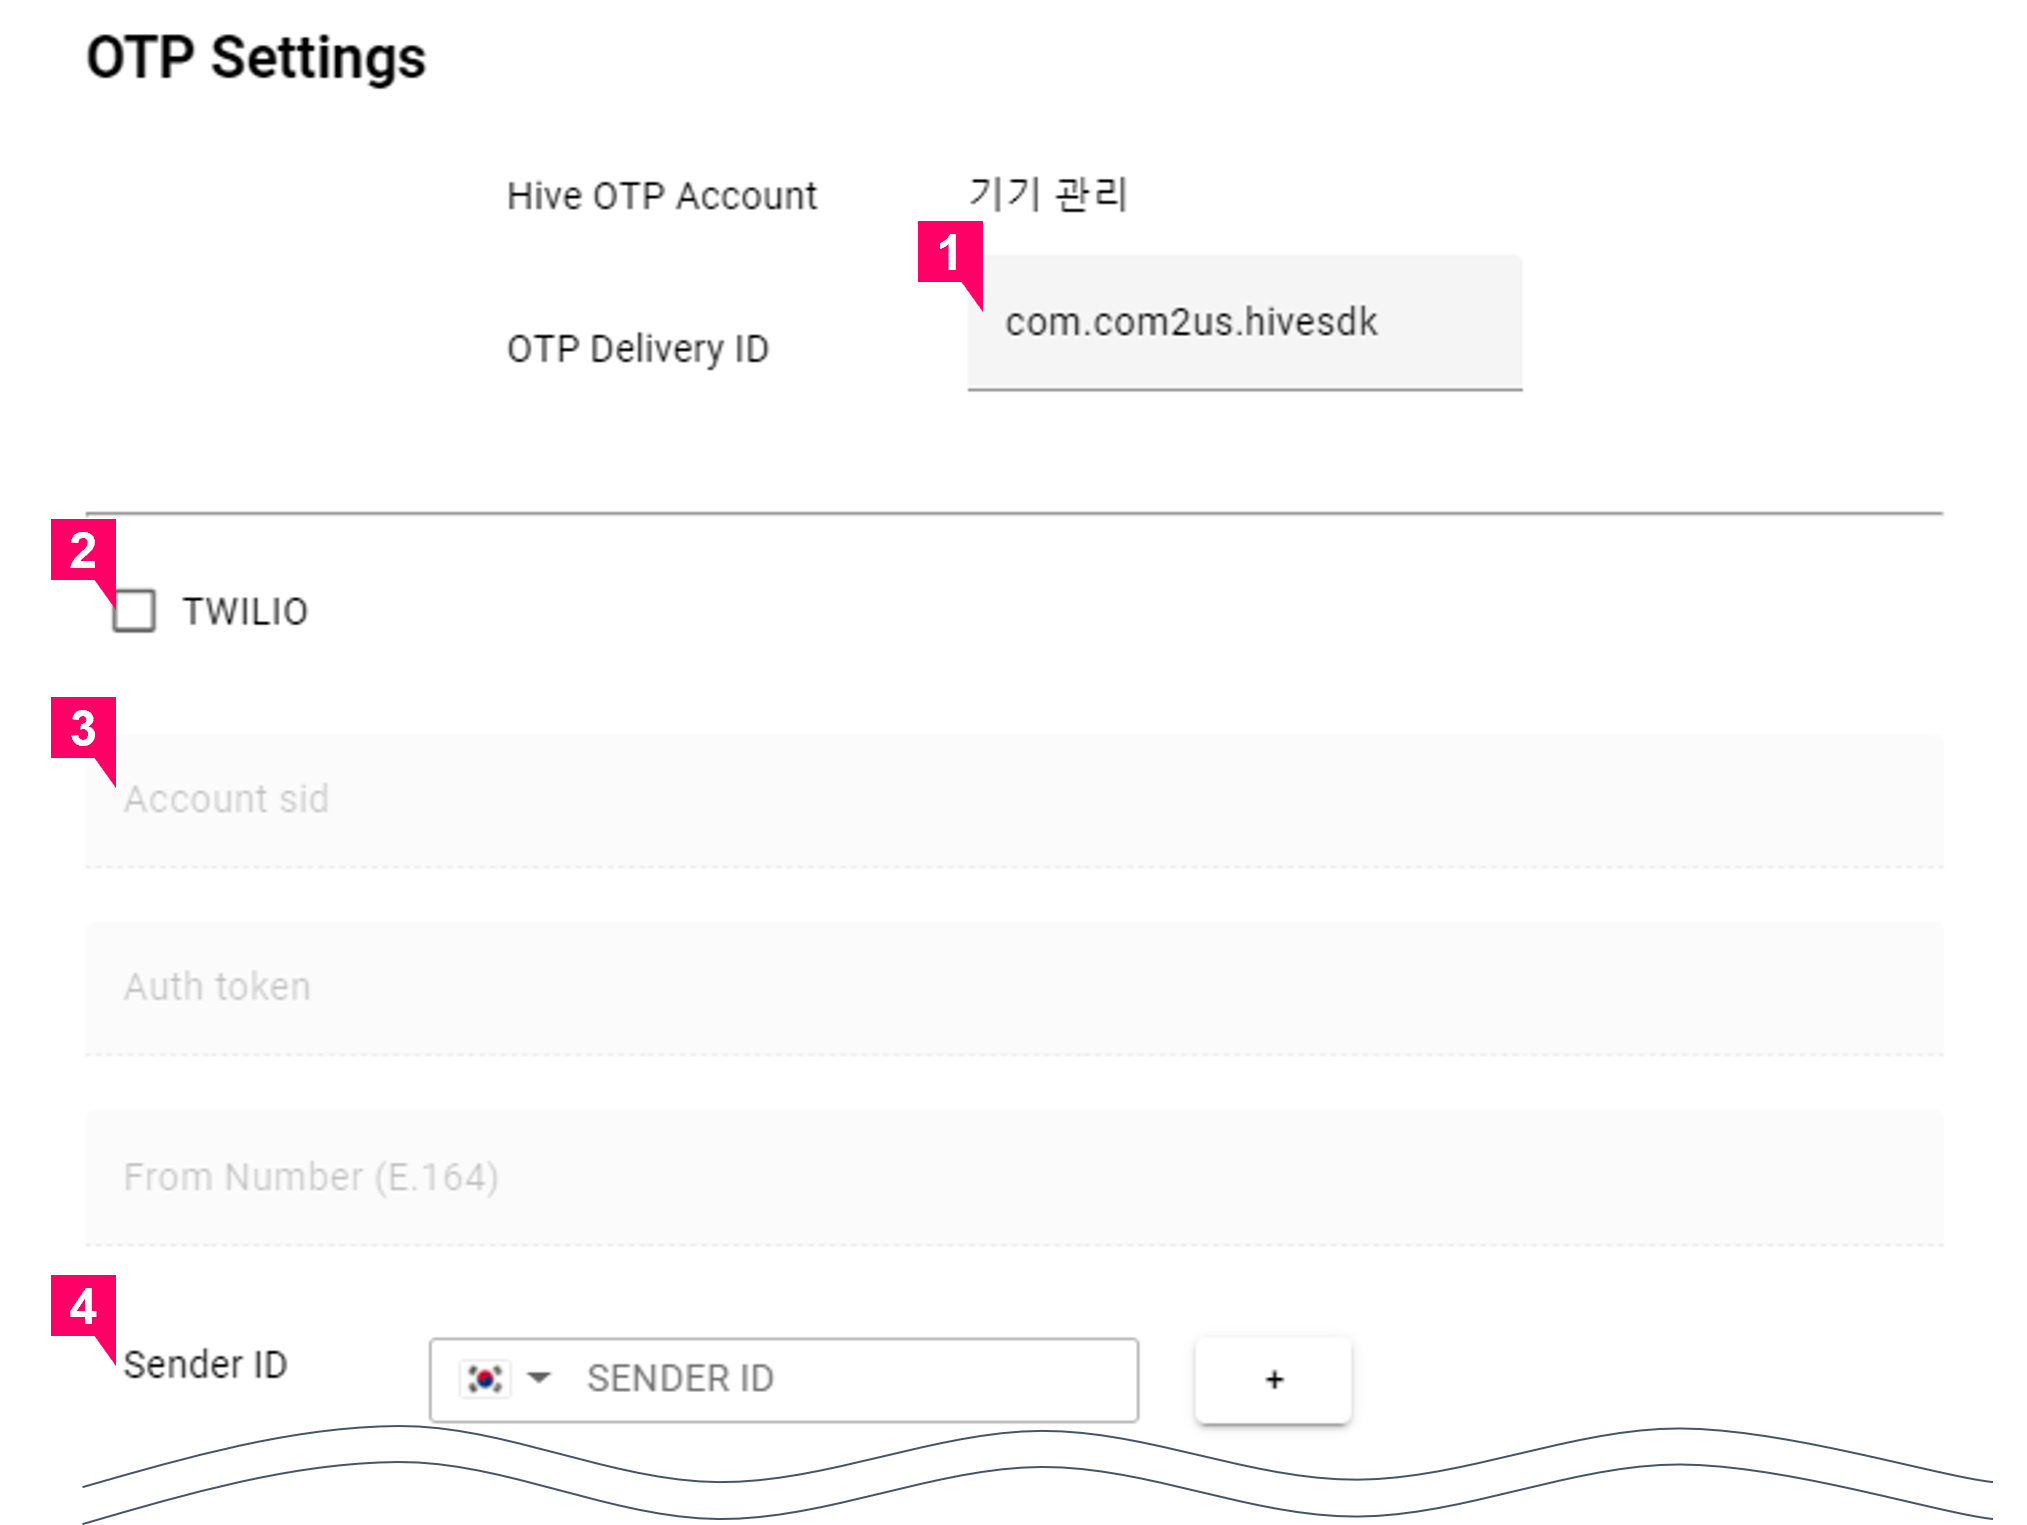
Task: Click the dropdown arrow beside the Korean flag
Action: 537,1379
